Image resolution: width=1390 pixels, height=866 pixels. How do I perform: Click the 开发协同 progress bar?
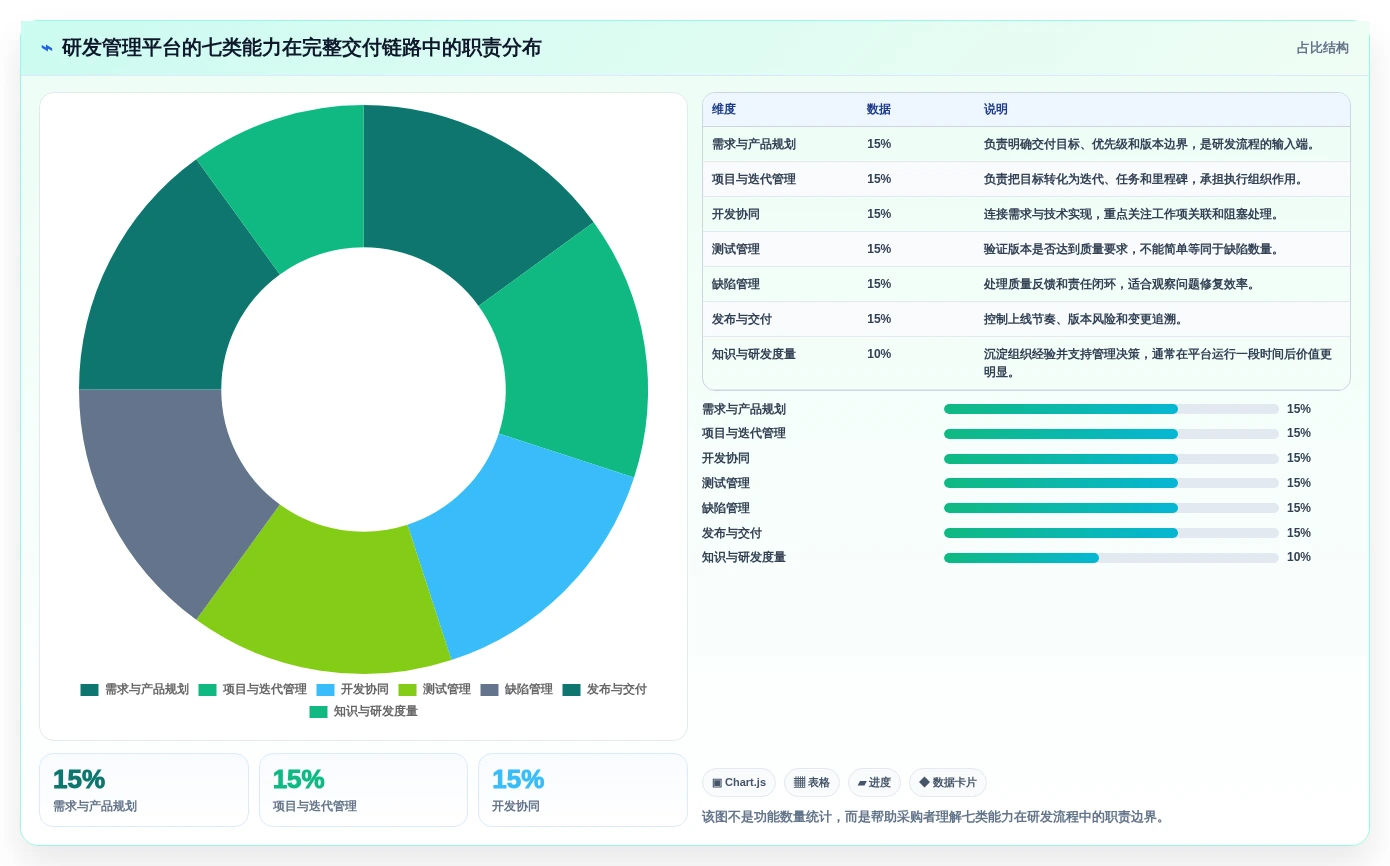1111,459
